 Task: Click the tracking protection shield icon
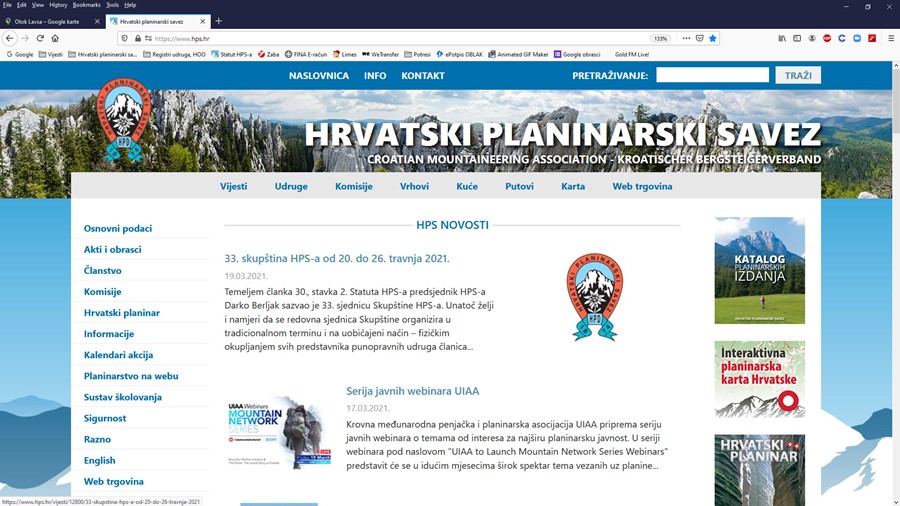[125, 38]
